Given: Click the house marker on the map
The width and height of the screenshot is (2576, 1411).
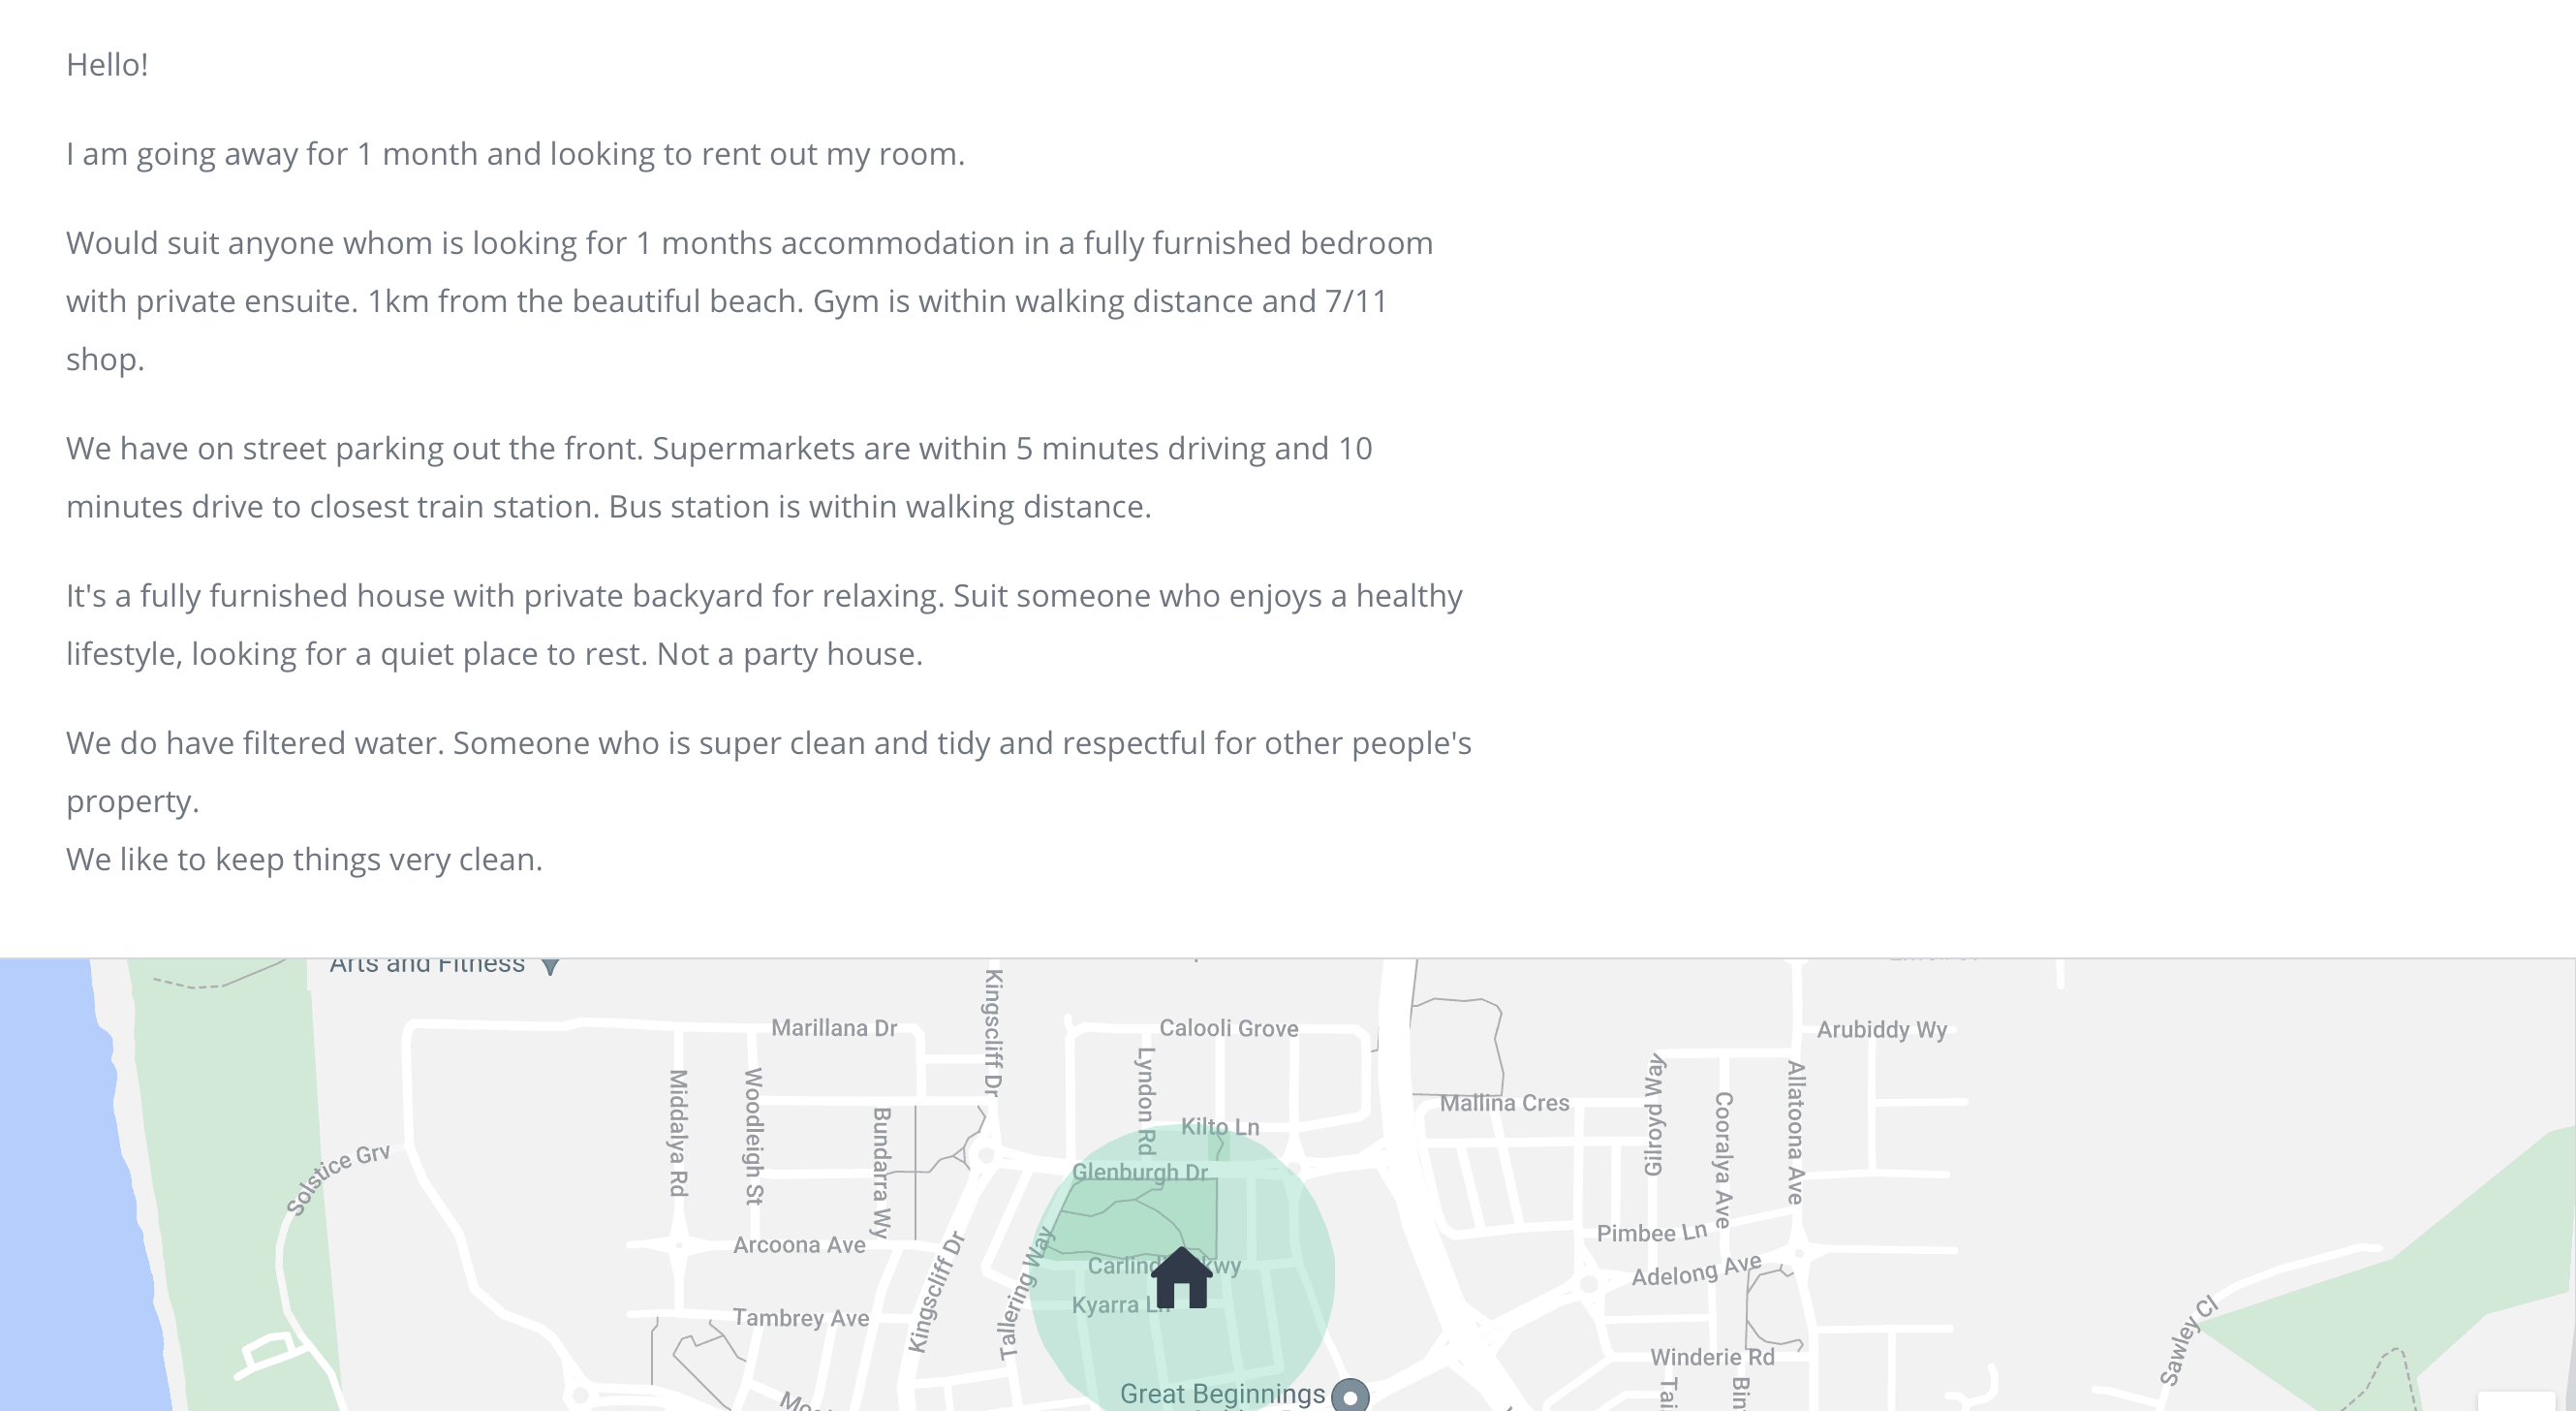Looking at the screenshot, I should click(x=1181, y=1278).
